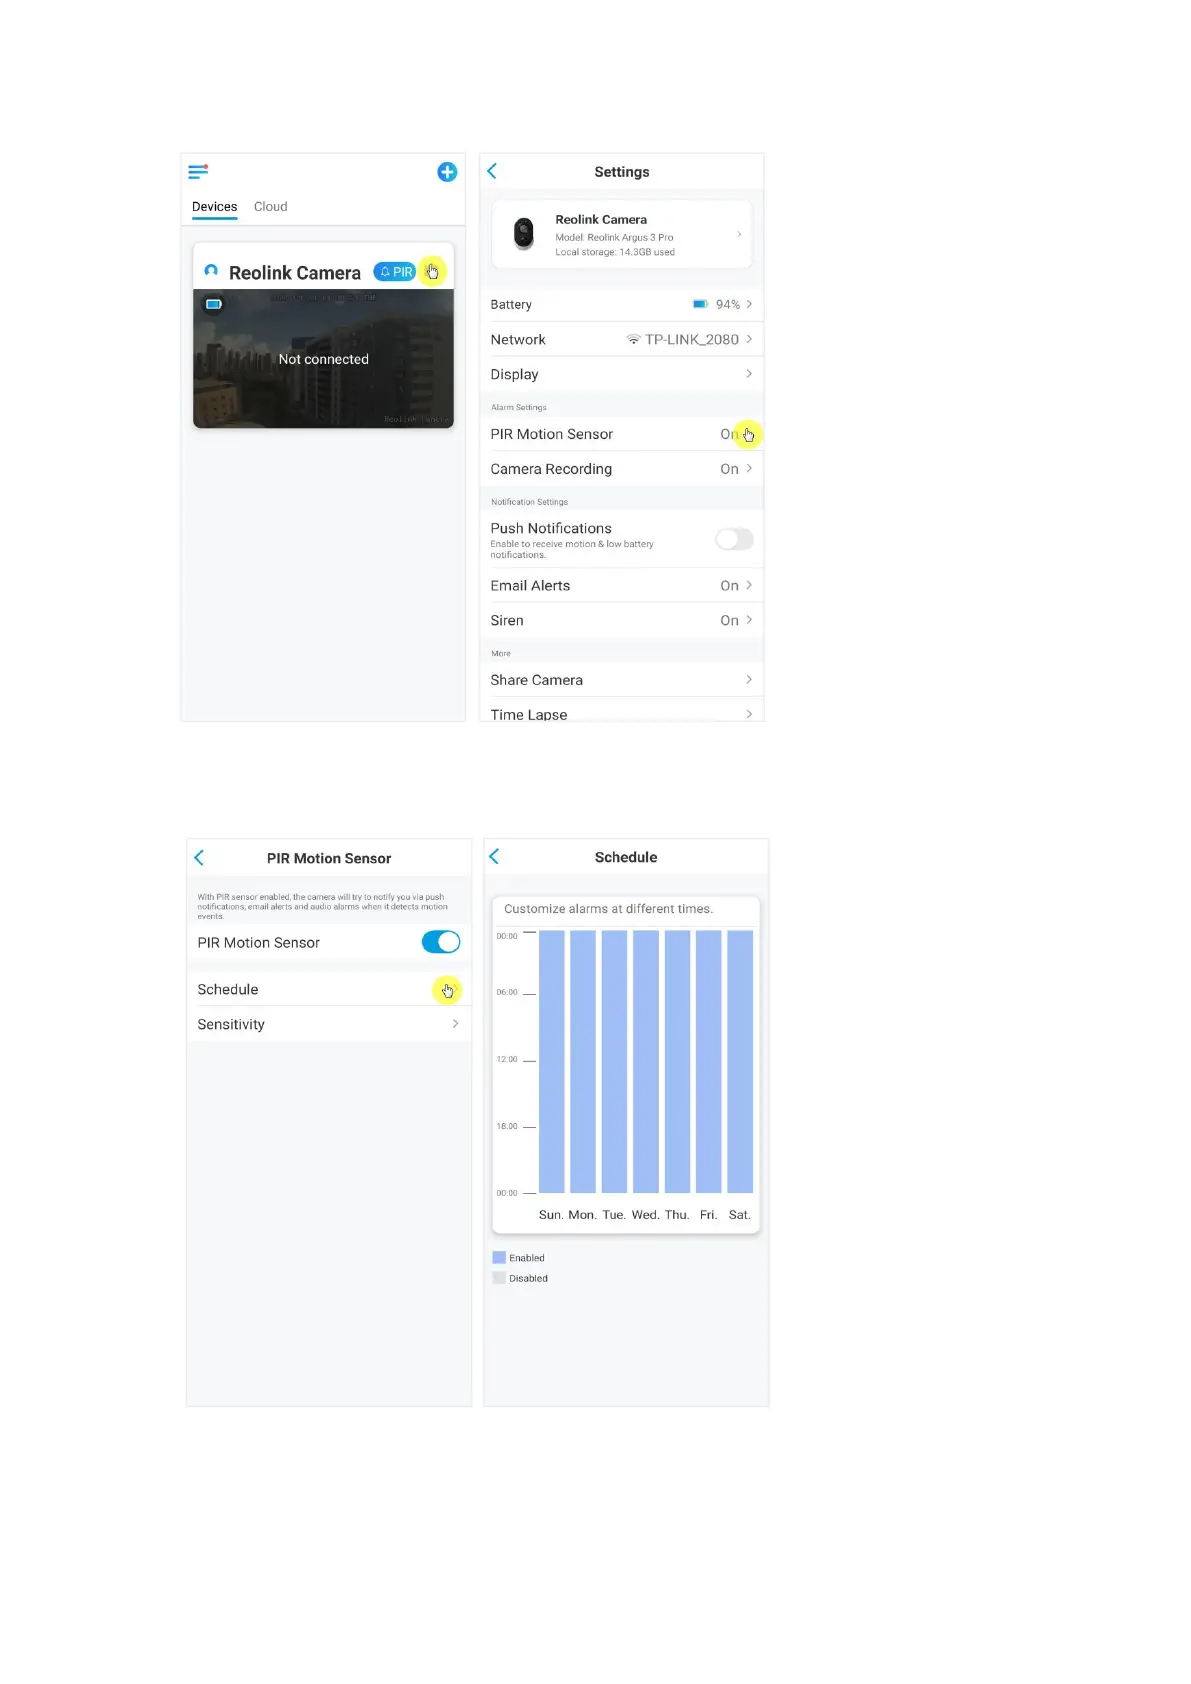Select the Devices tab

(214, 207)
